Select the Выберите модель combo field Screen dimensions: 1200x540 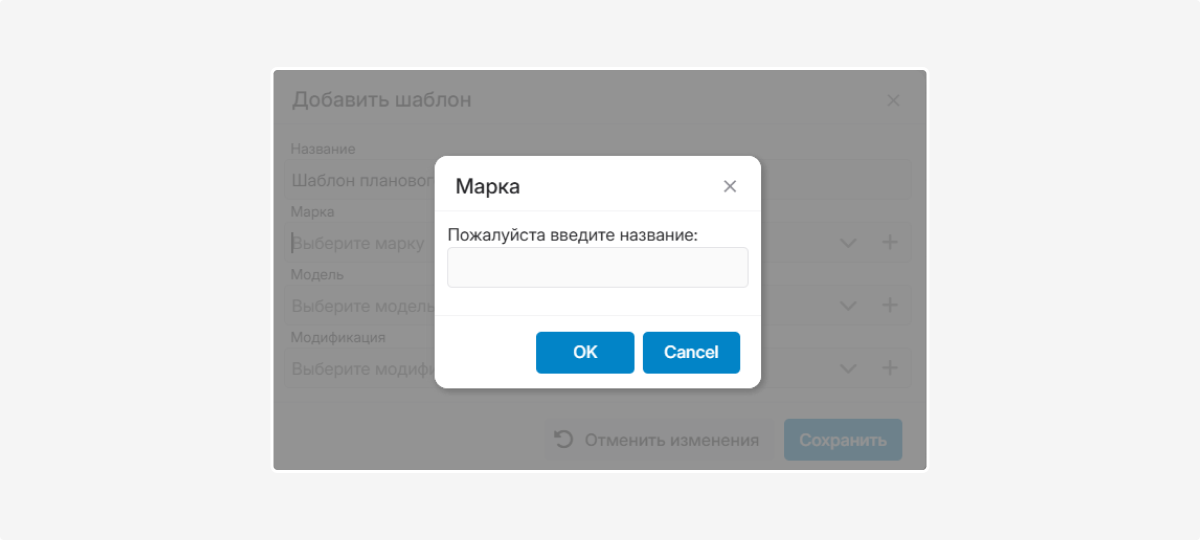point(360,306)
